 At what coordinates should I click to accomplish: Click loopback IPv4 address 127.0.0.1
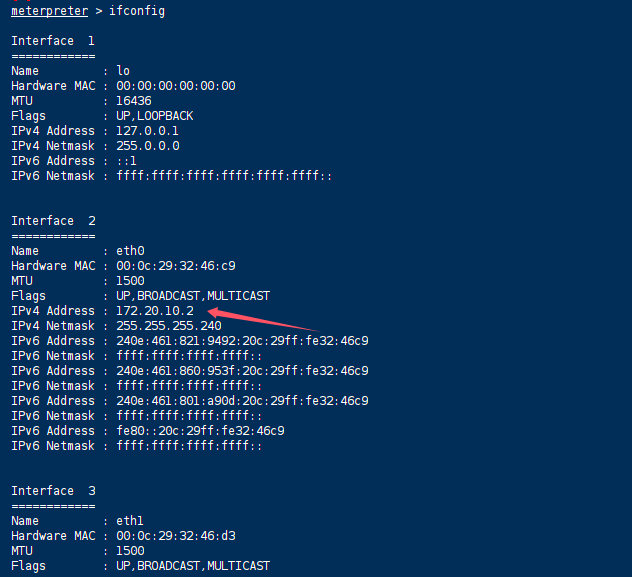(x=147, y=131)
